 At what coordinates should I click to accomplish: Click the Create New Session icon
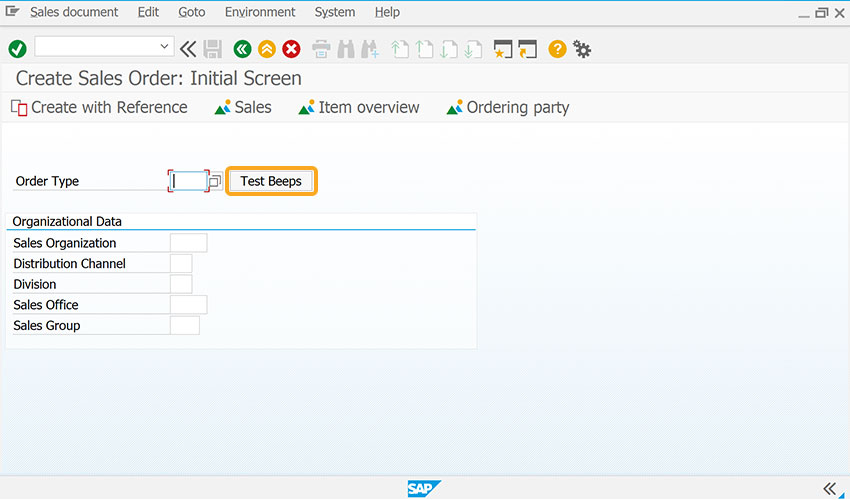click(x=503, y=49)
